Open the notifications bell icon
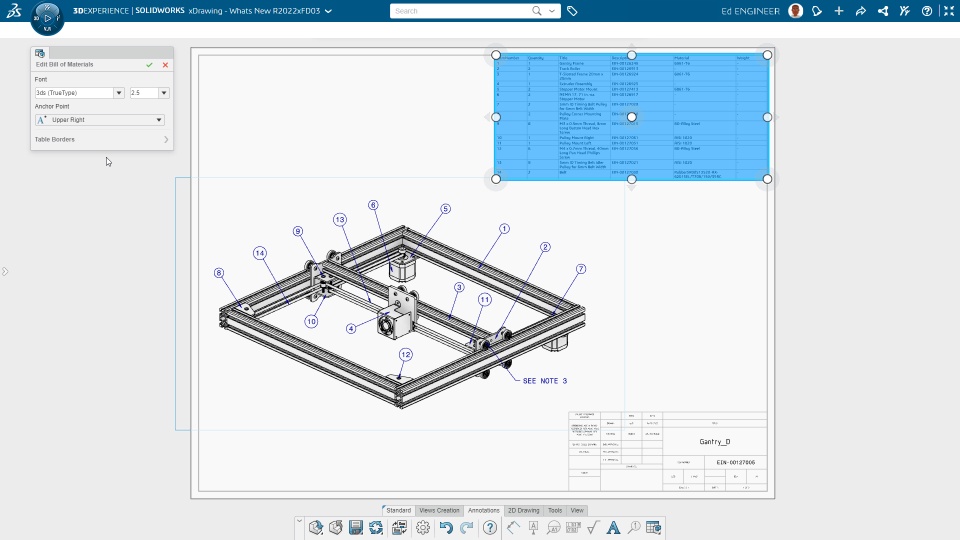960x540 pixels. [817, 11]
